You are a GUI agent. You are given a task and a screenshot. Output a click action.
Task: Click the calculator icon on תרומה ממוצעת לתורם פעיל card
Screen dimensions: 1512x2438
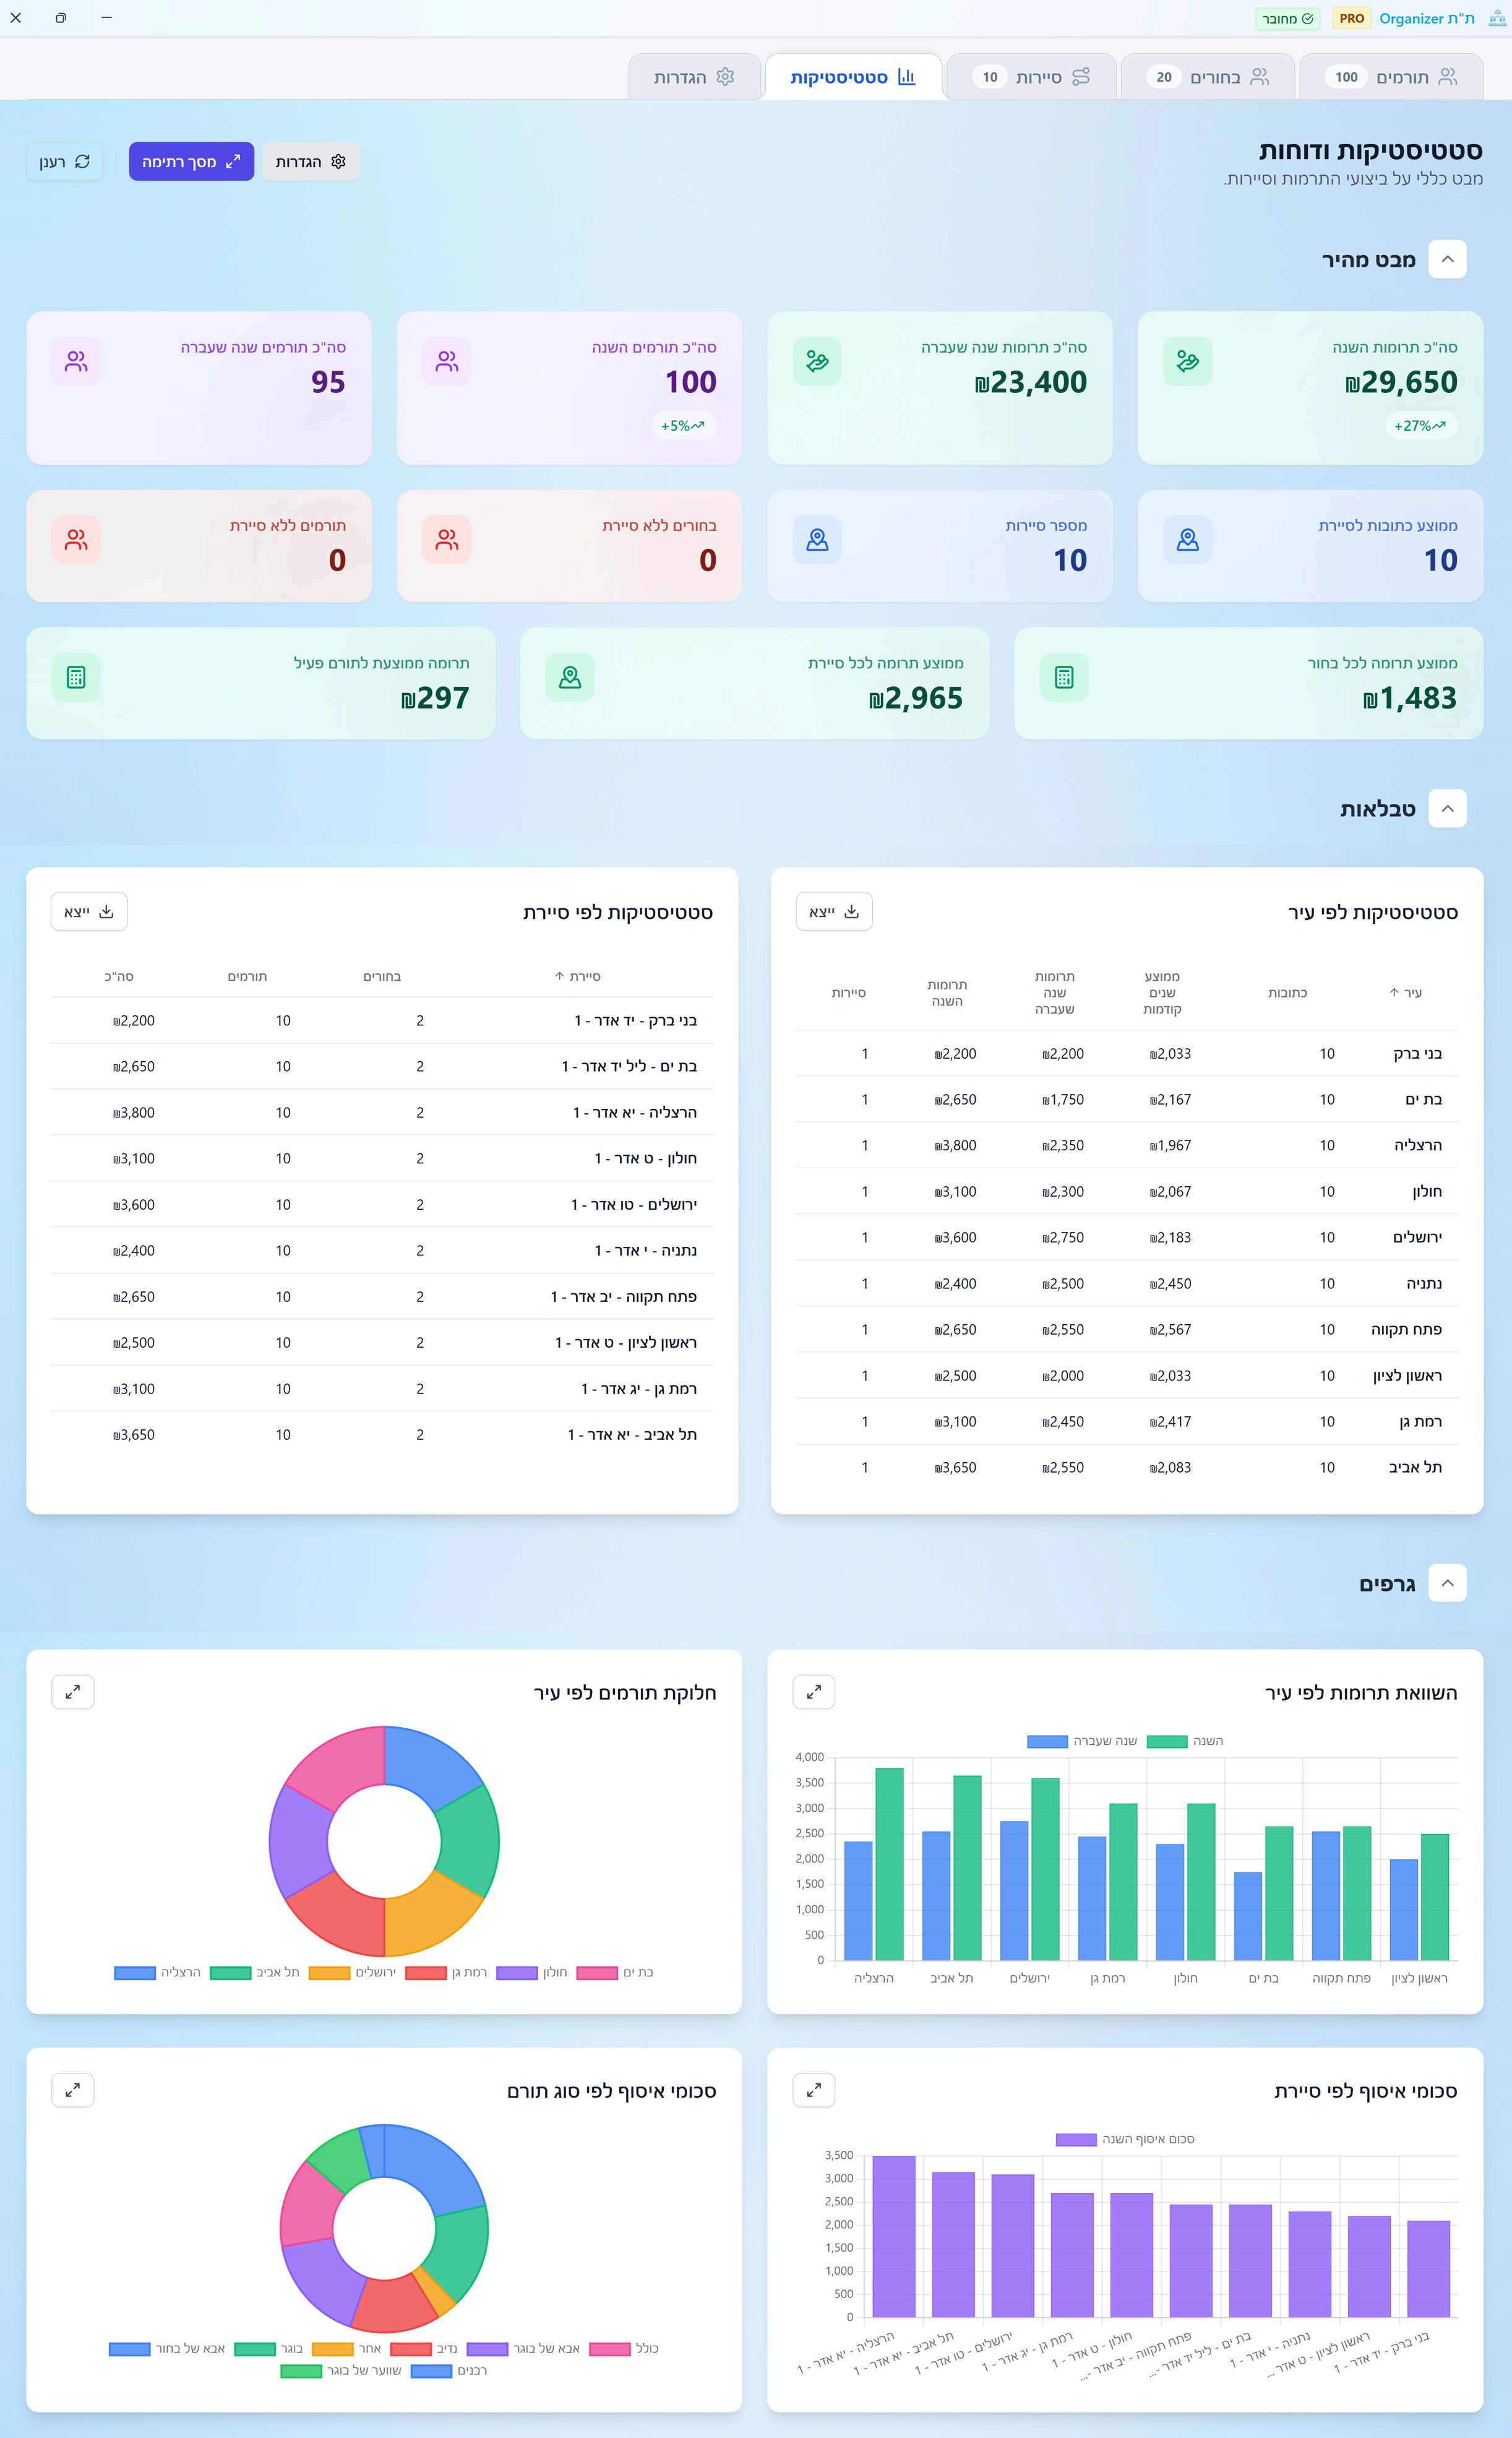(76, 677)
